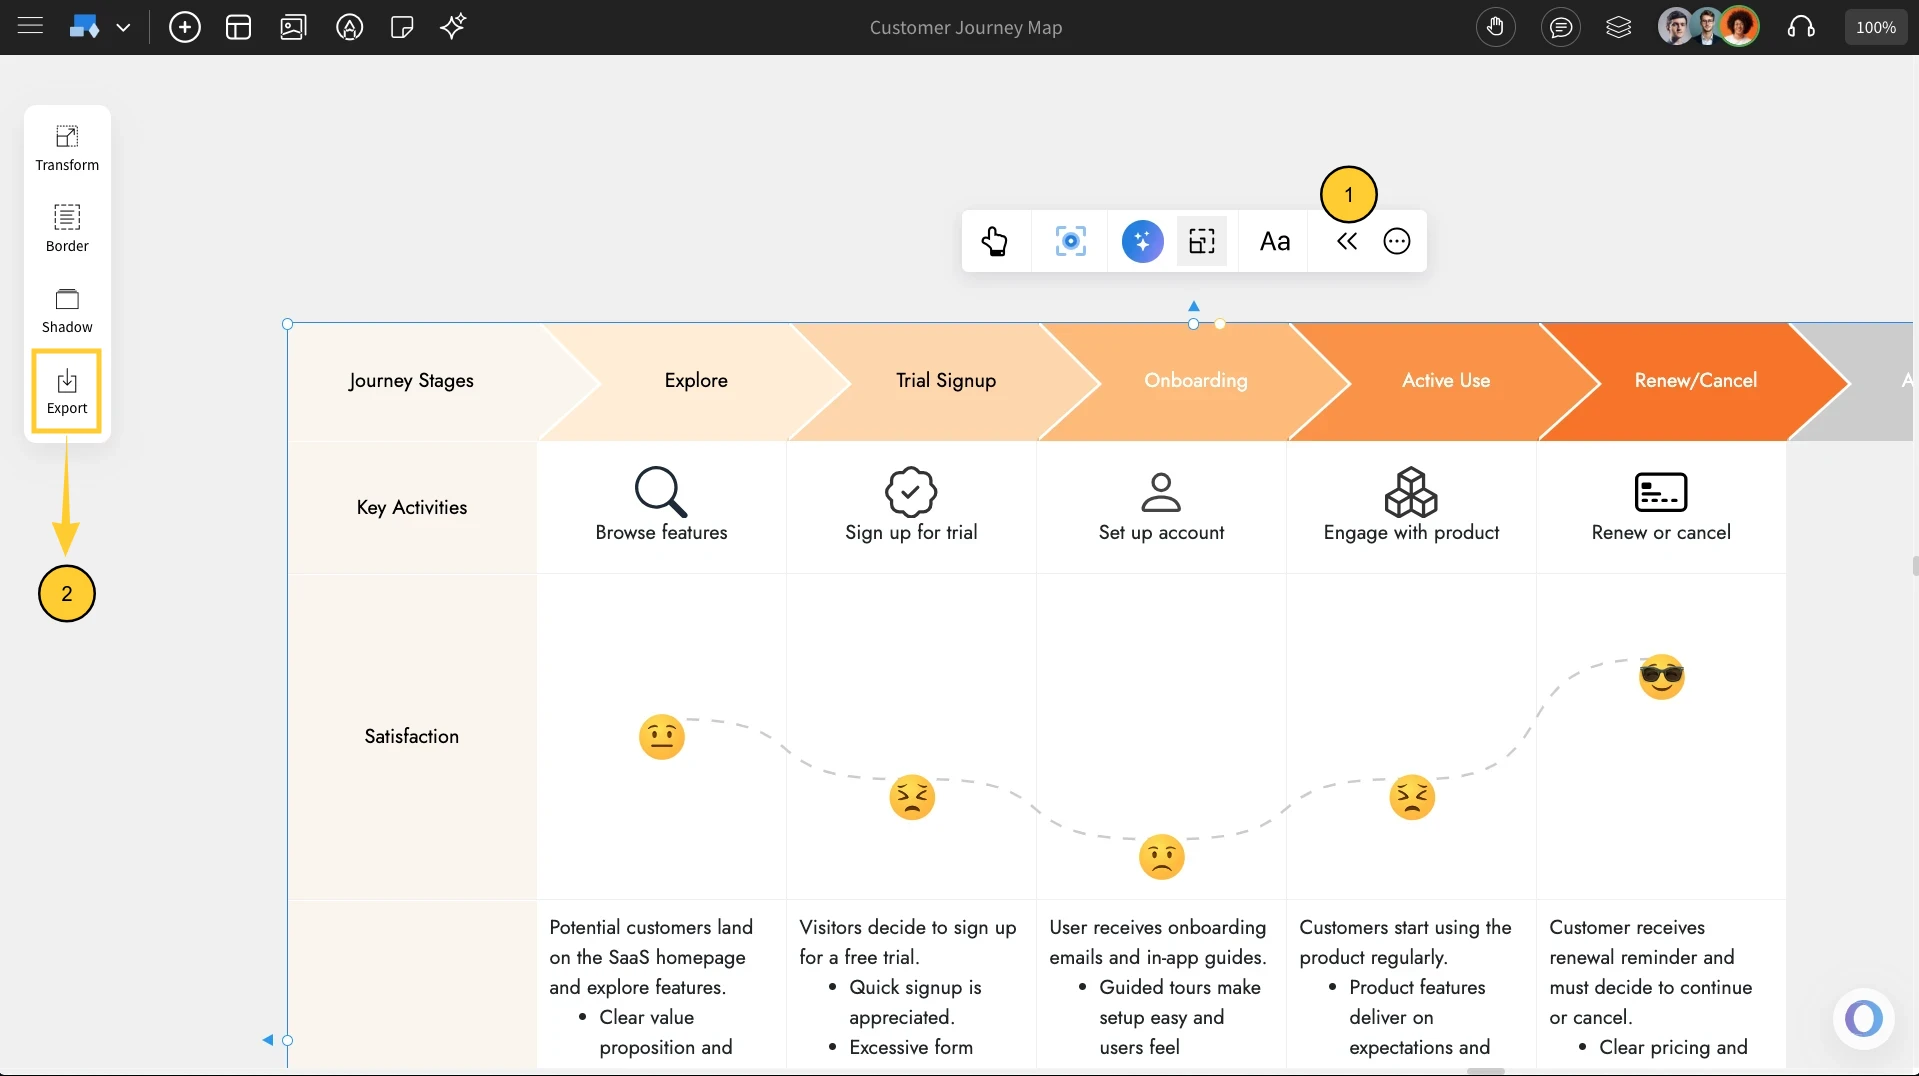Open the templates panel icon
The image size is (1919, 1076).
(x=239, y=27)
